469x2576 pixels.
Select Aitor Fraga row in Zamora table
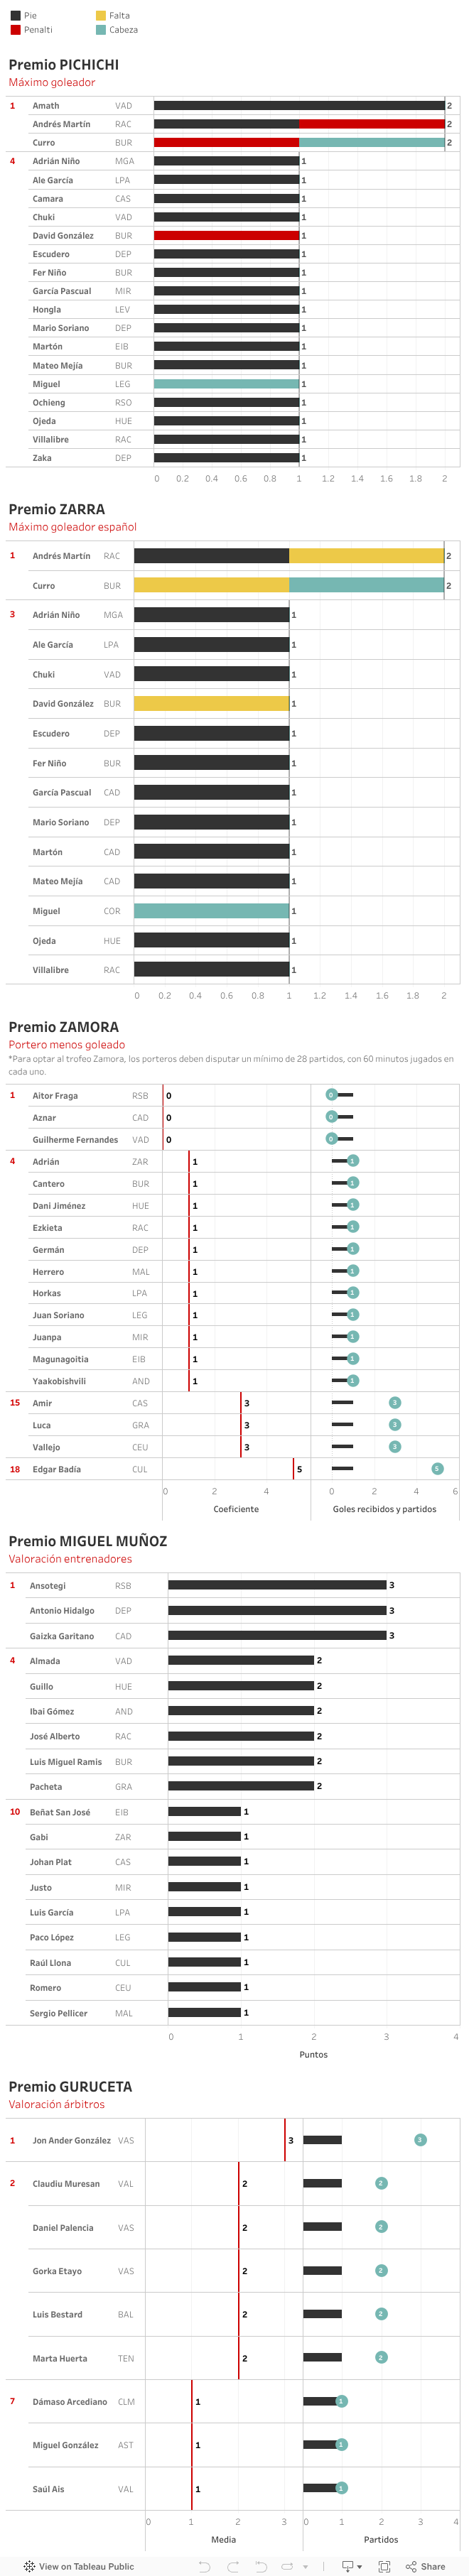(55, 1096)
